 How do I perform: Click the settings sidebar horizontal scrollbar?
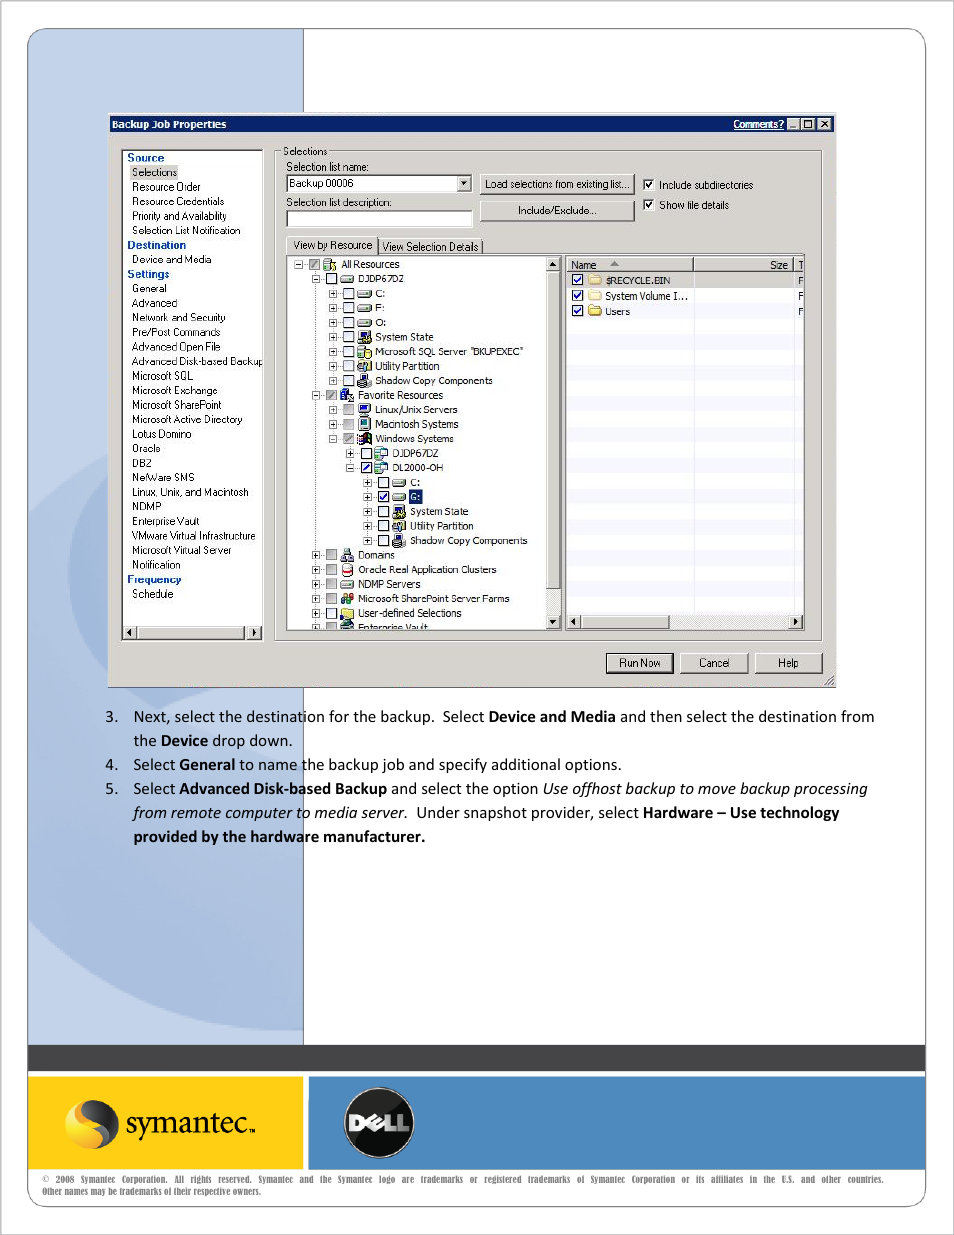coord(192,633)
